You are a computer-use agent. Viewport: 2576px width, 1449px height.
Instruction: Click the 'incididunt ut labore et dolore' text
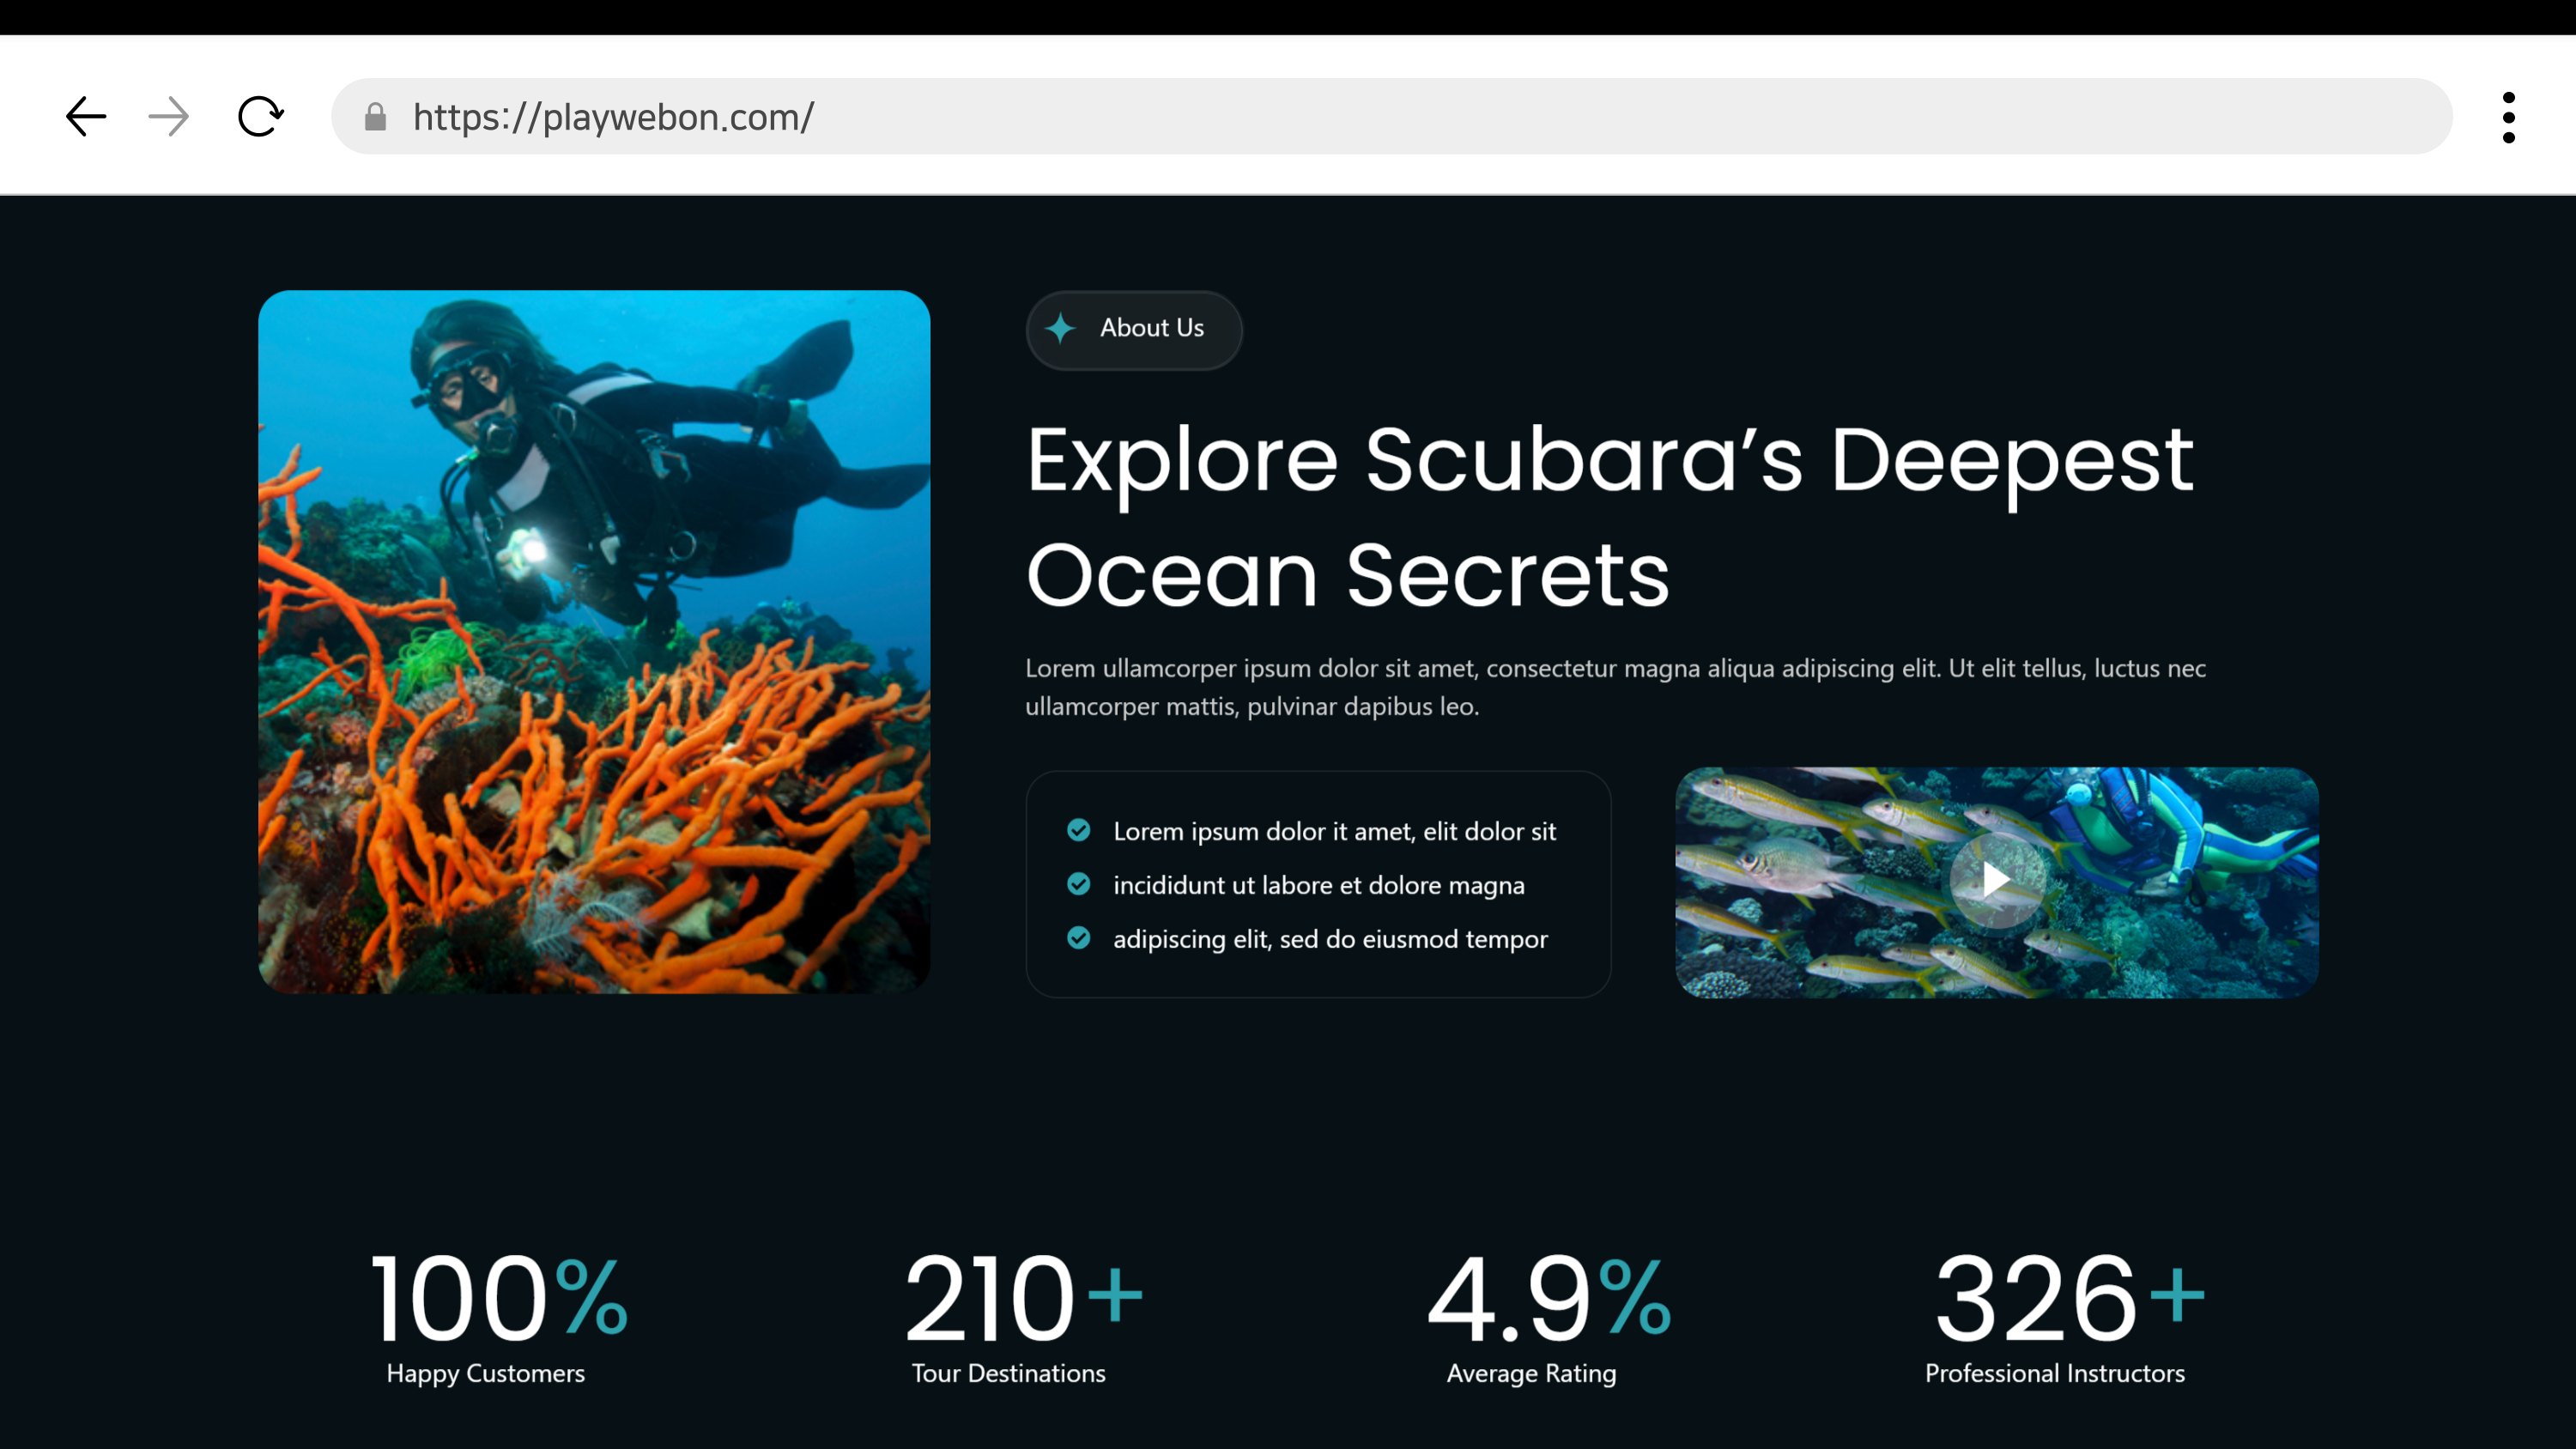pyautogui.click(x=1318, y=885)
